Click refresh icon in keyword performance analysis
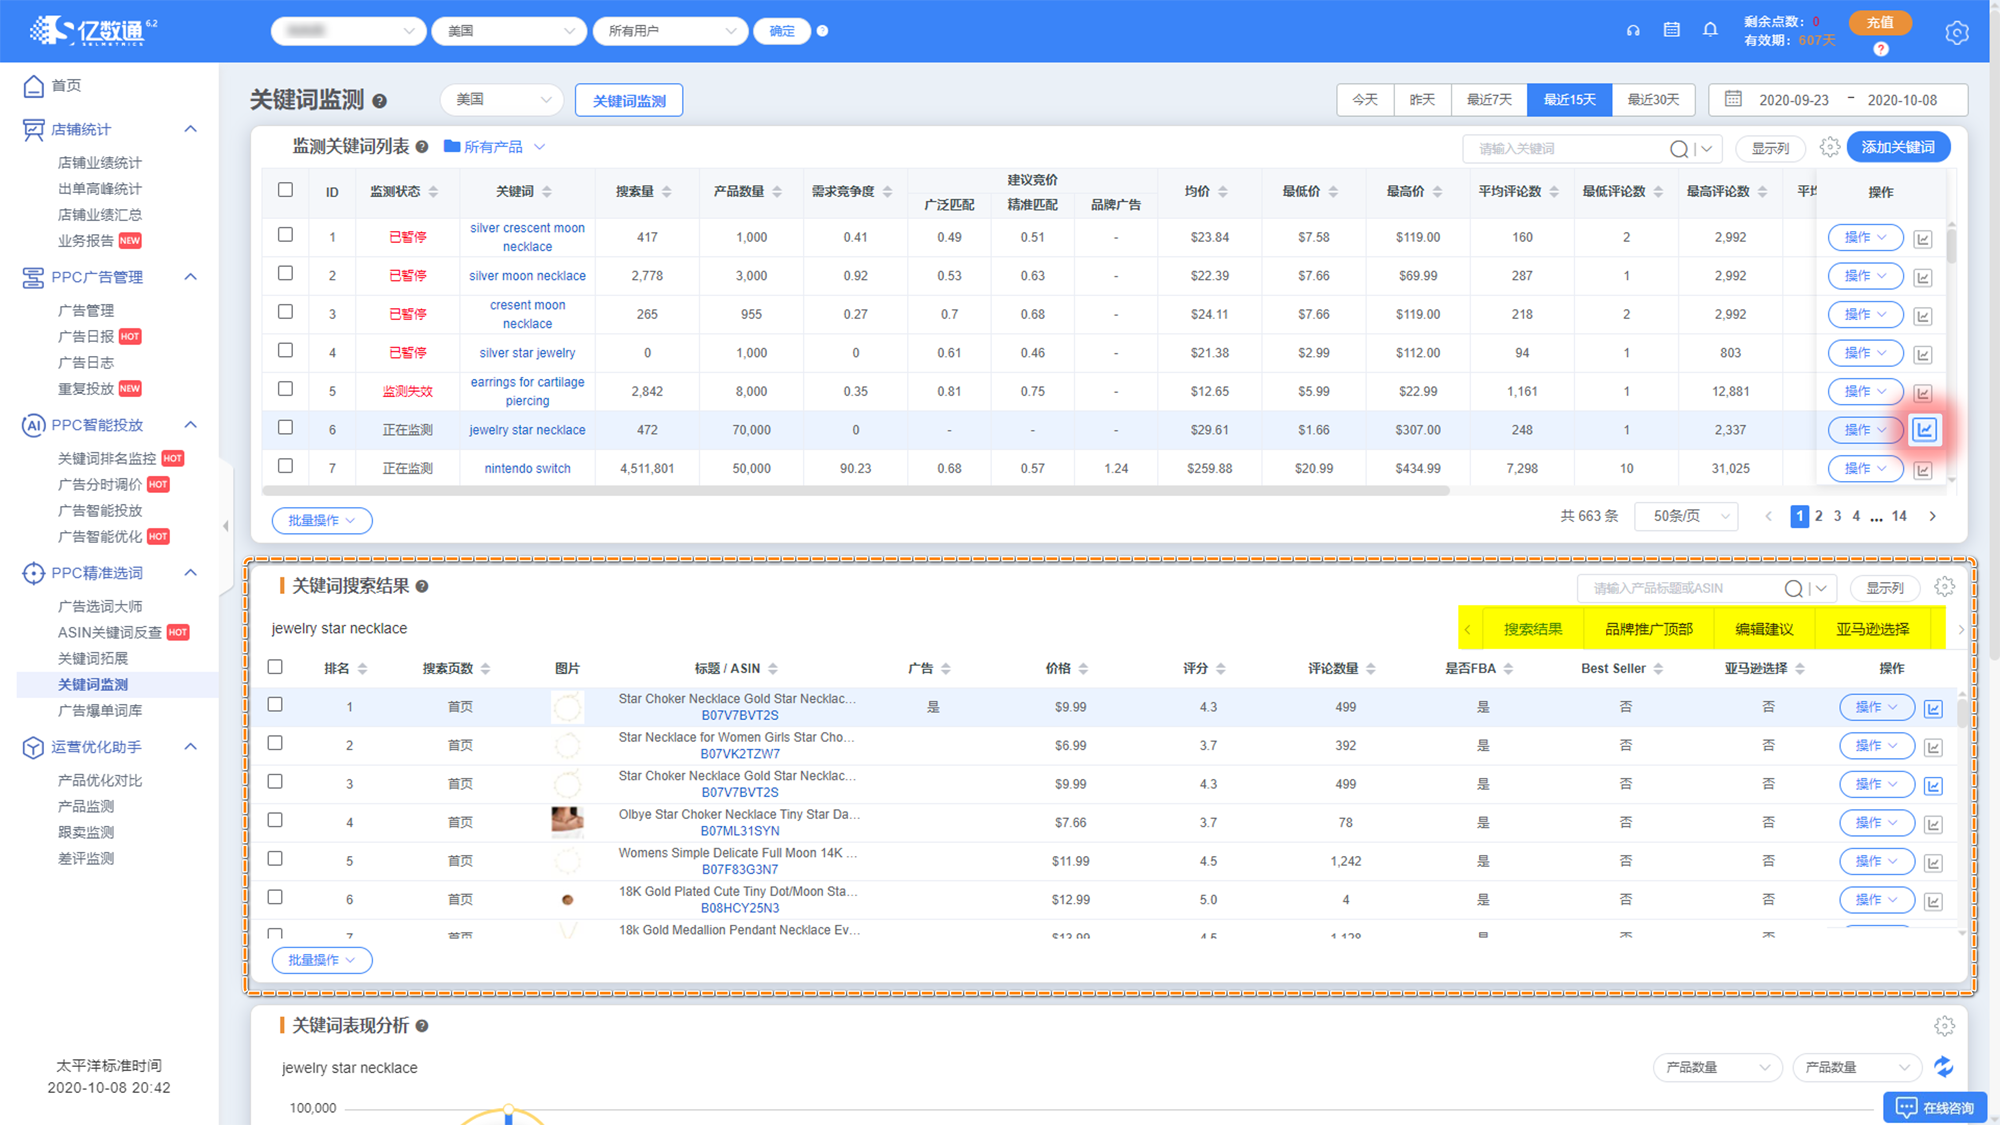The height and width of the screenshot is (1125, 2000). coord(1943,1067)
